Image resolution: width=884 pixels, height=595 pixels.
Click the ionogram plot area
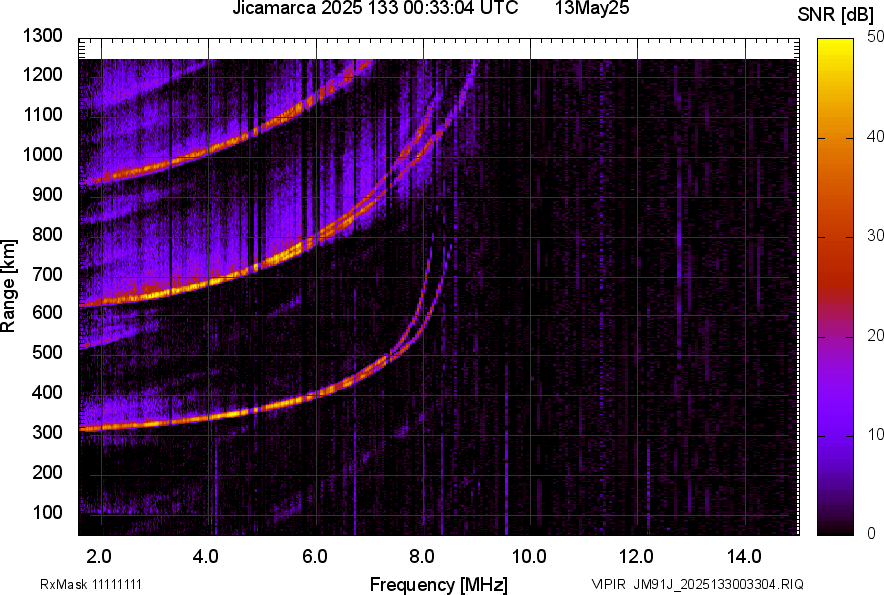coord(439,287)
